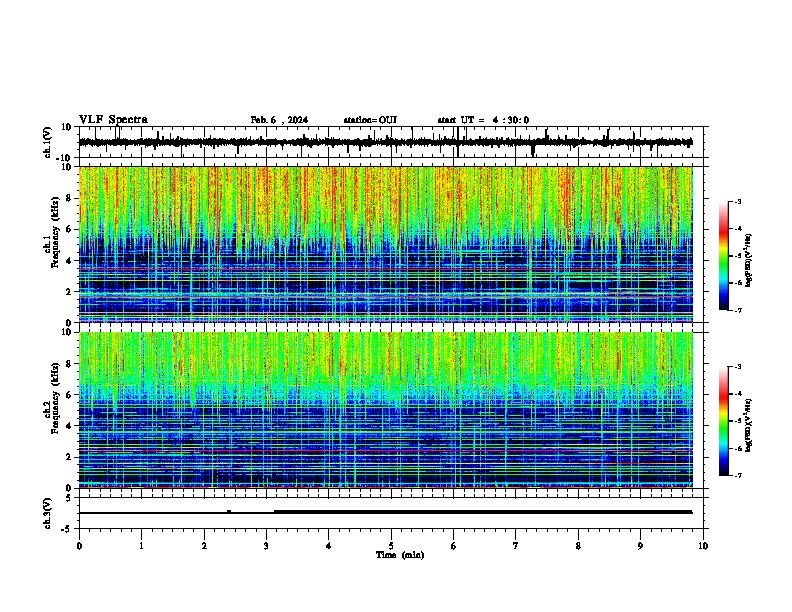This screenshot has width=792, height=612.
Task: Click the time-axis tick label "10"
Action: [x=703, y=546]
